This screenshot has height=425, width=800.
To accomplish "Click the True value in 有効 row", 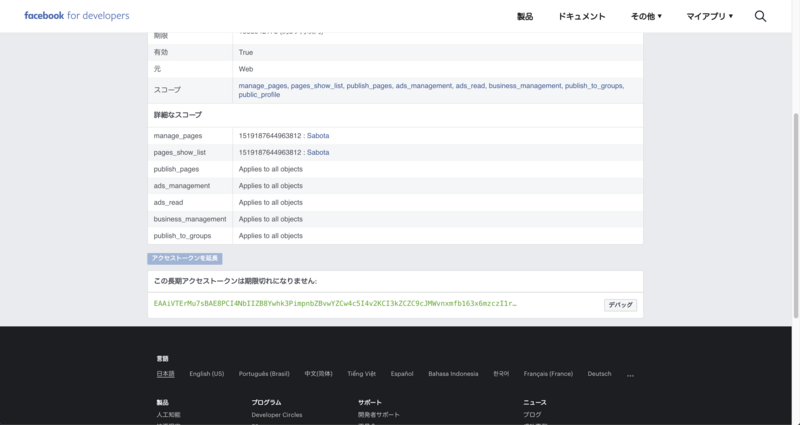I will click(x=245, y=53).
